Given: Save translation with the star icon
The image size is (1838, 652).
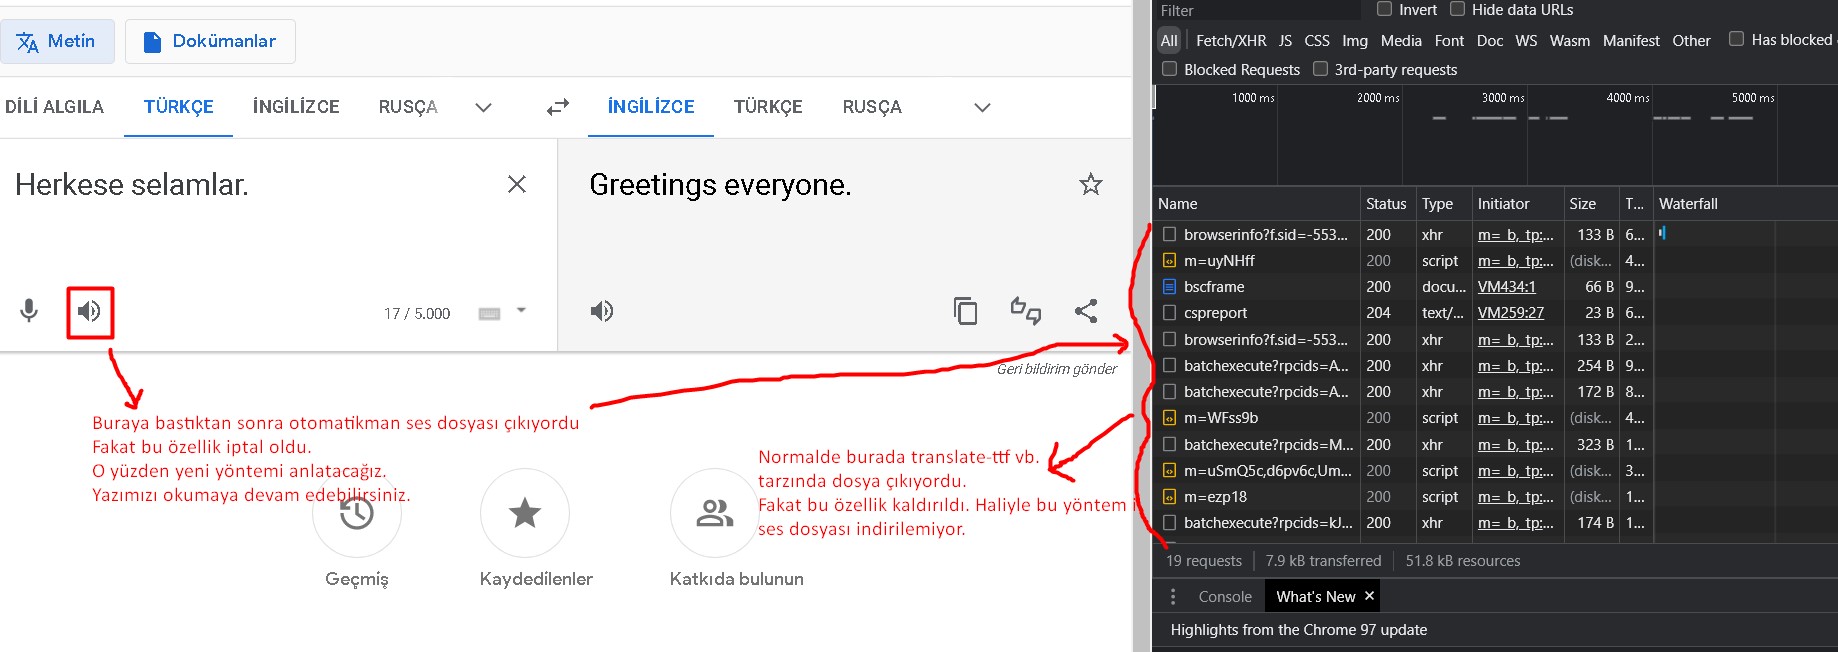Looking at the screenshot, I should pos(1091,184).
